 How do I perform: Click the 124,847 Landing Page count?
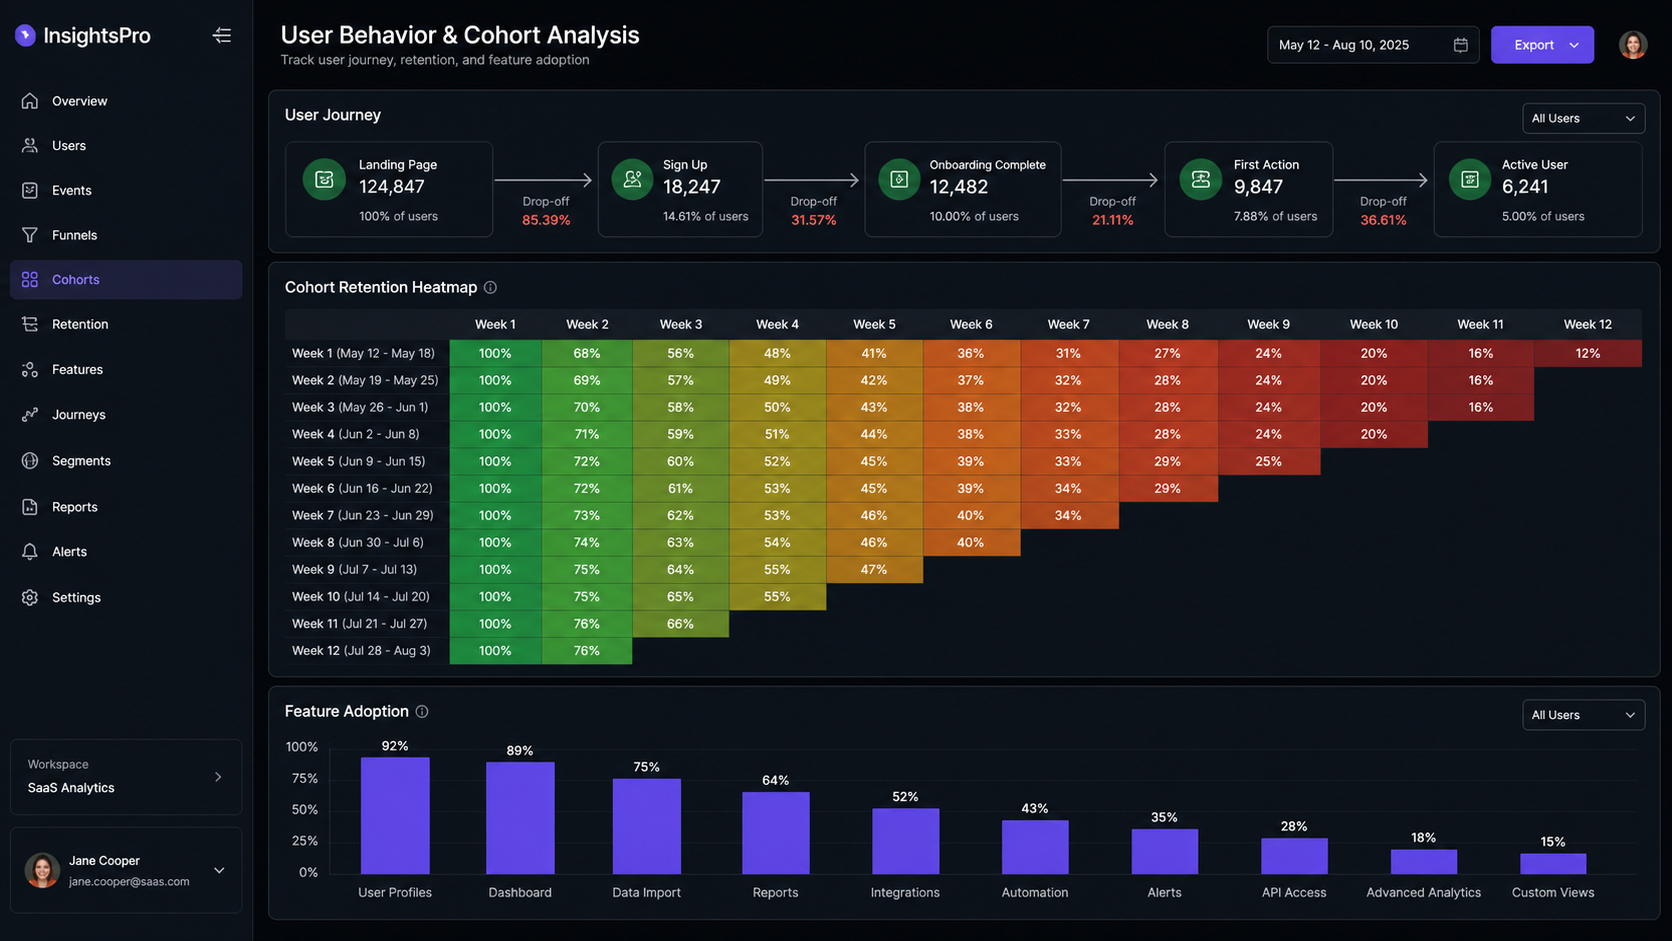[392, 187]
